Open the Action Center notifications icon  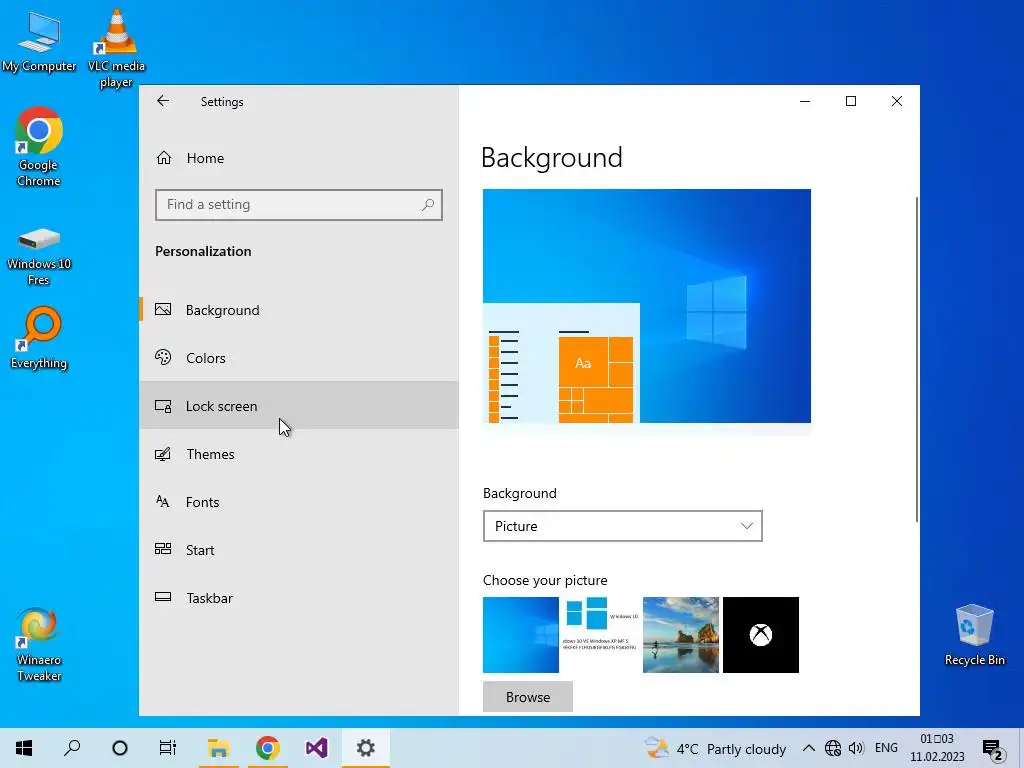tap(993, 749)
